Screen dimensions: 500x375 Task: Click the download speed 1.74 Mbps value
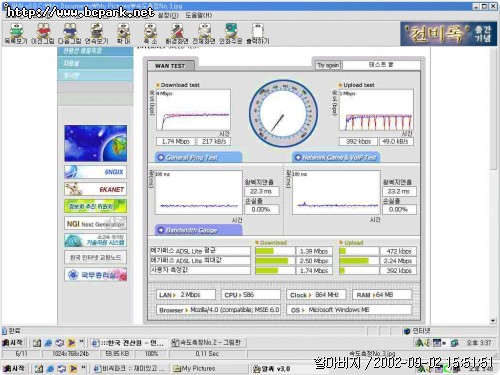[x=176, y=141]
